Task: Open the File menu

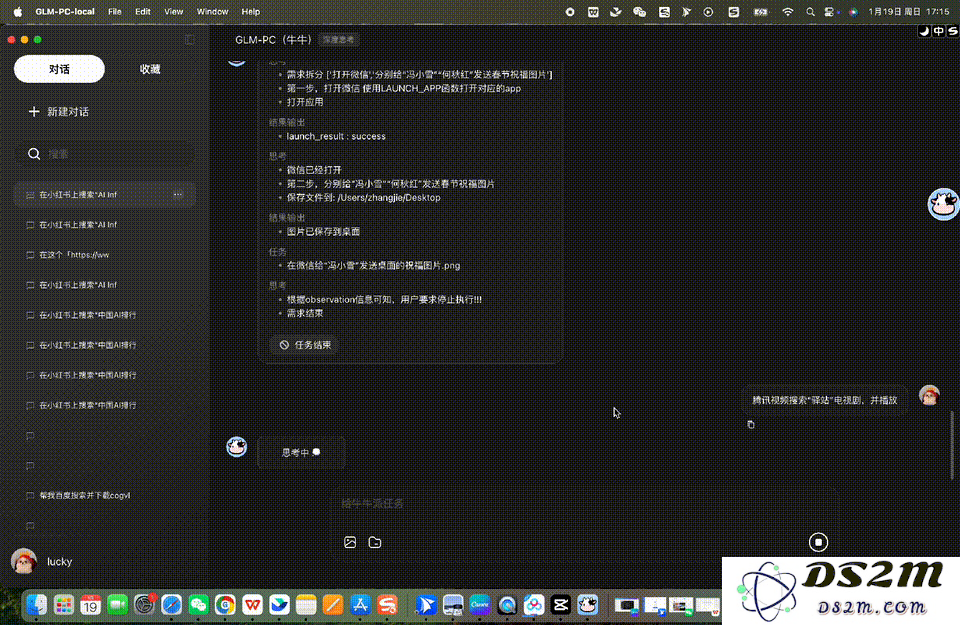Action: (114, 12)
